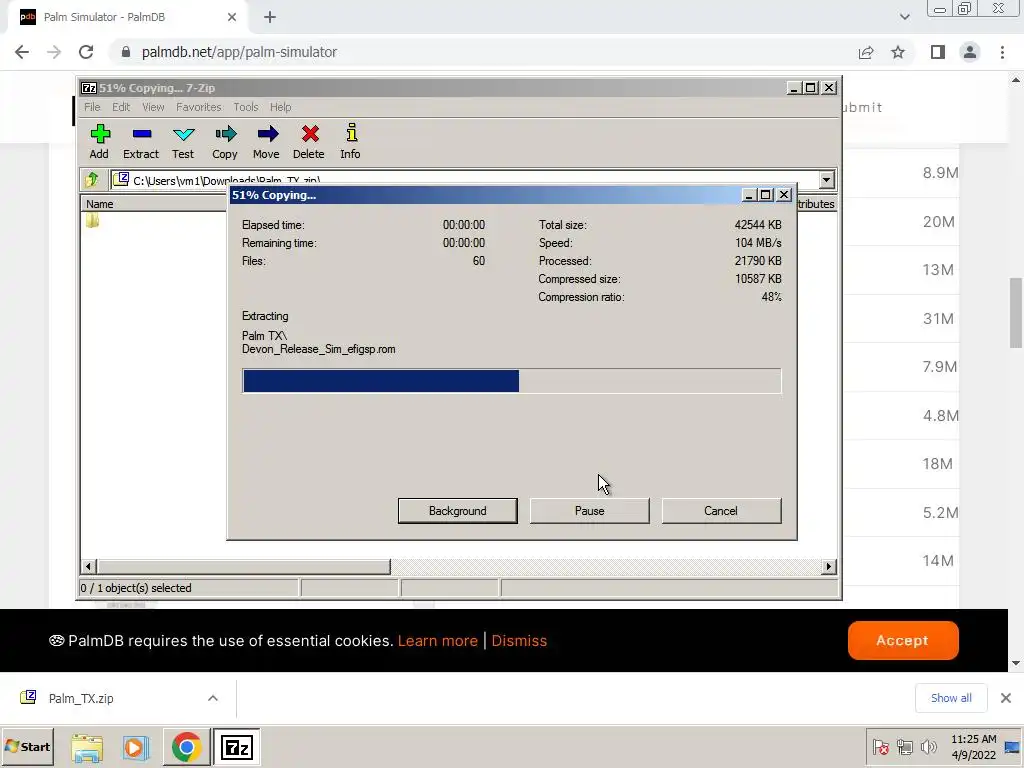Open the Palm_TX.zip downloaded file
The height and width of the screenshot is (768, 1024).
coord(81,698)
